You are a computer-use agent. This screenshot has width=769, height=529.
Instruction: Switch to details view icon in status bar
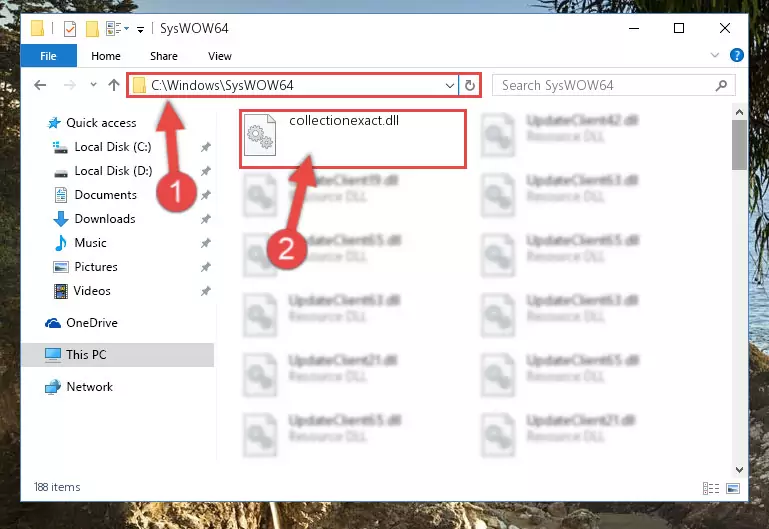[711, 488]
